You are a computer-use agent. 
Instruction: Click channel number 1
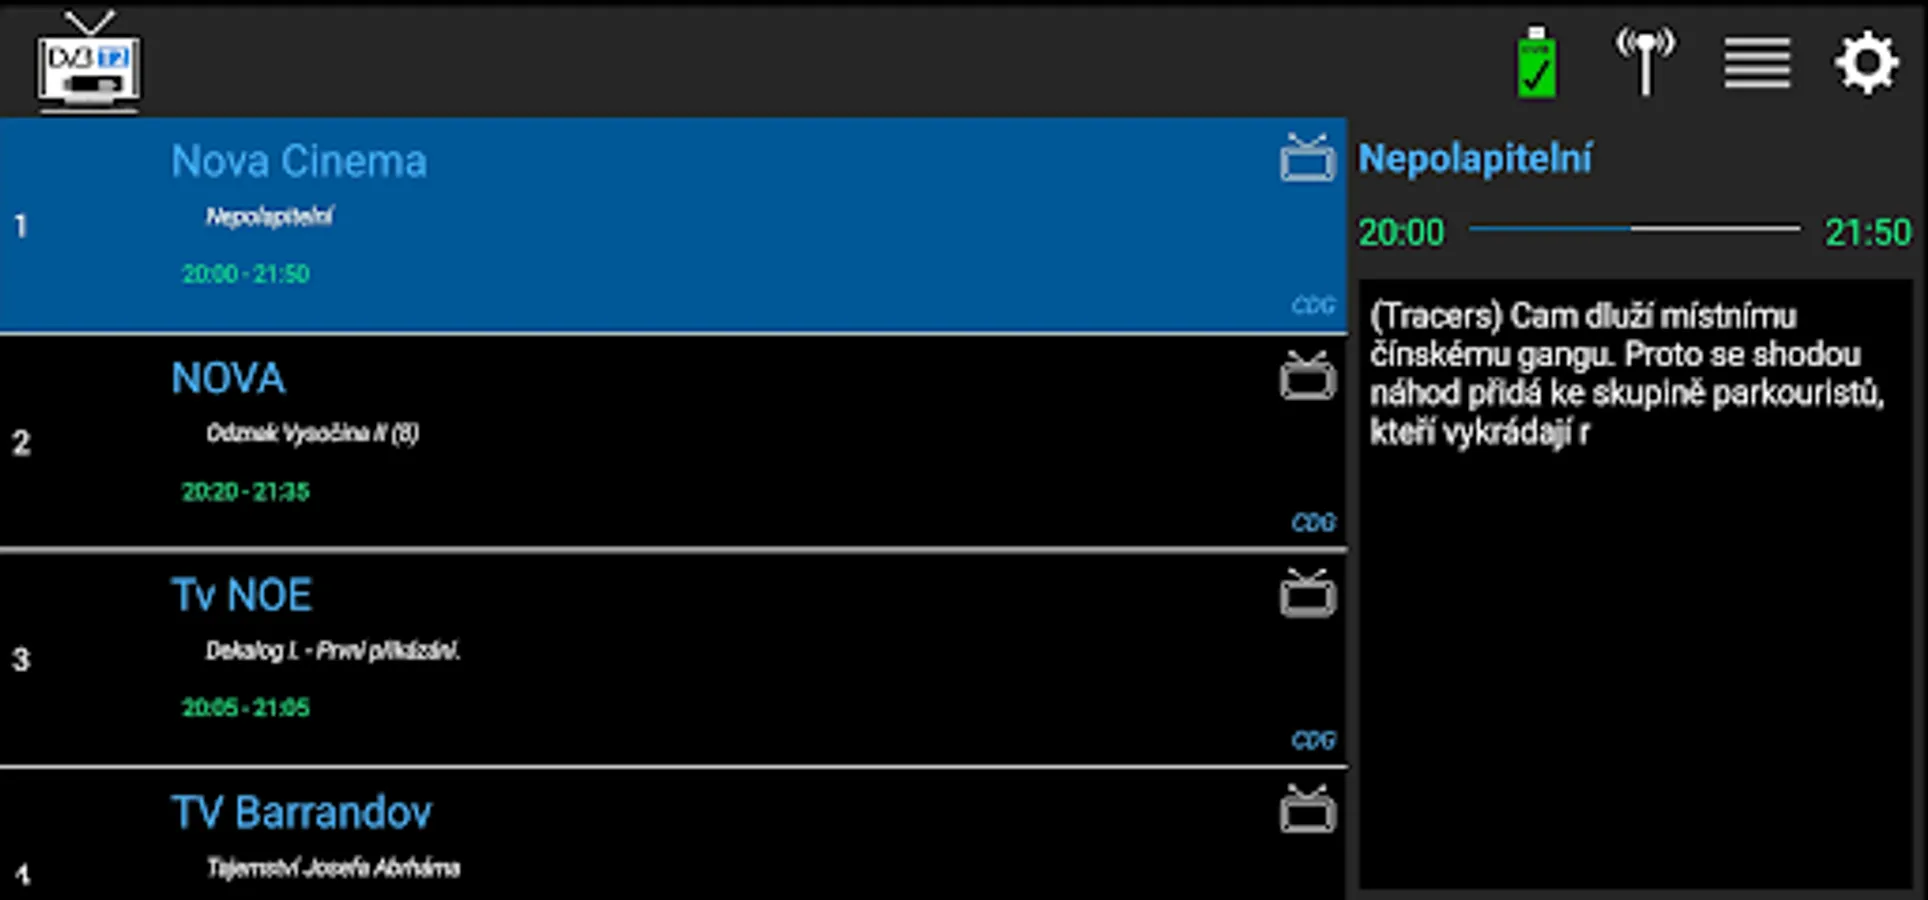click(x=20, y=226)
